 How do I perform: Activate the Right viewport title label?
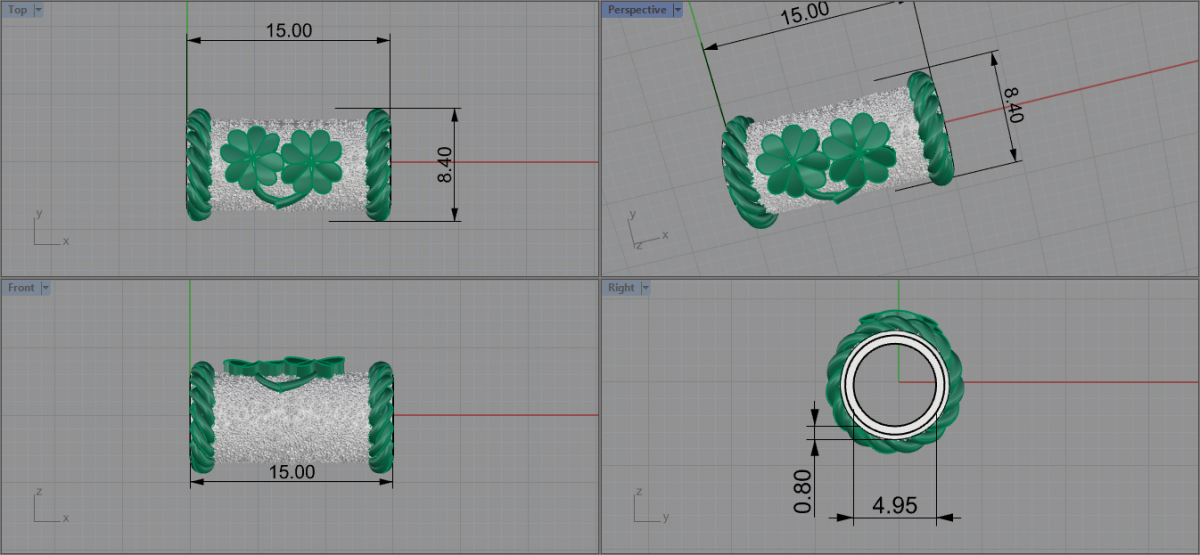click(x=621, y=288)
